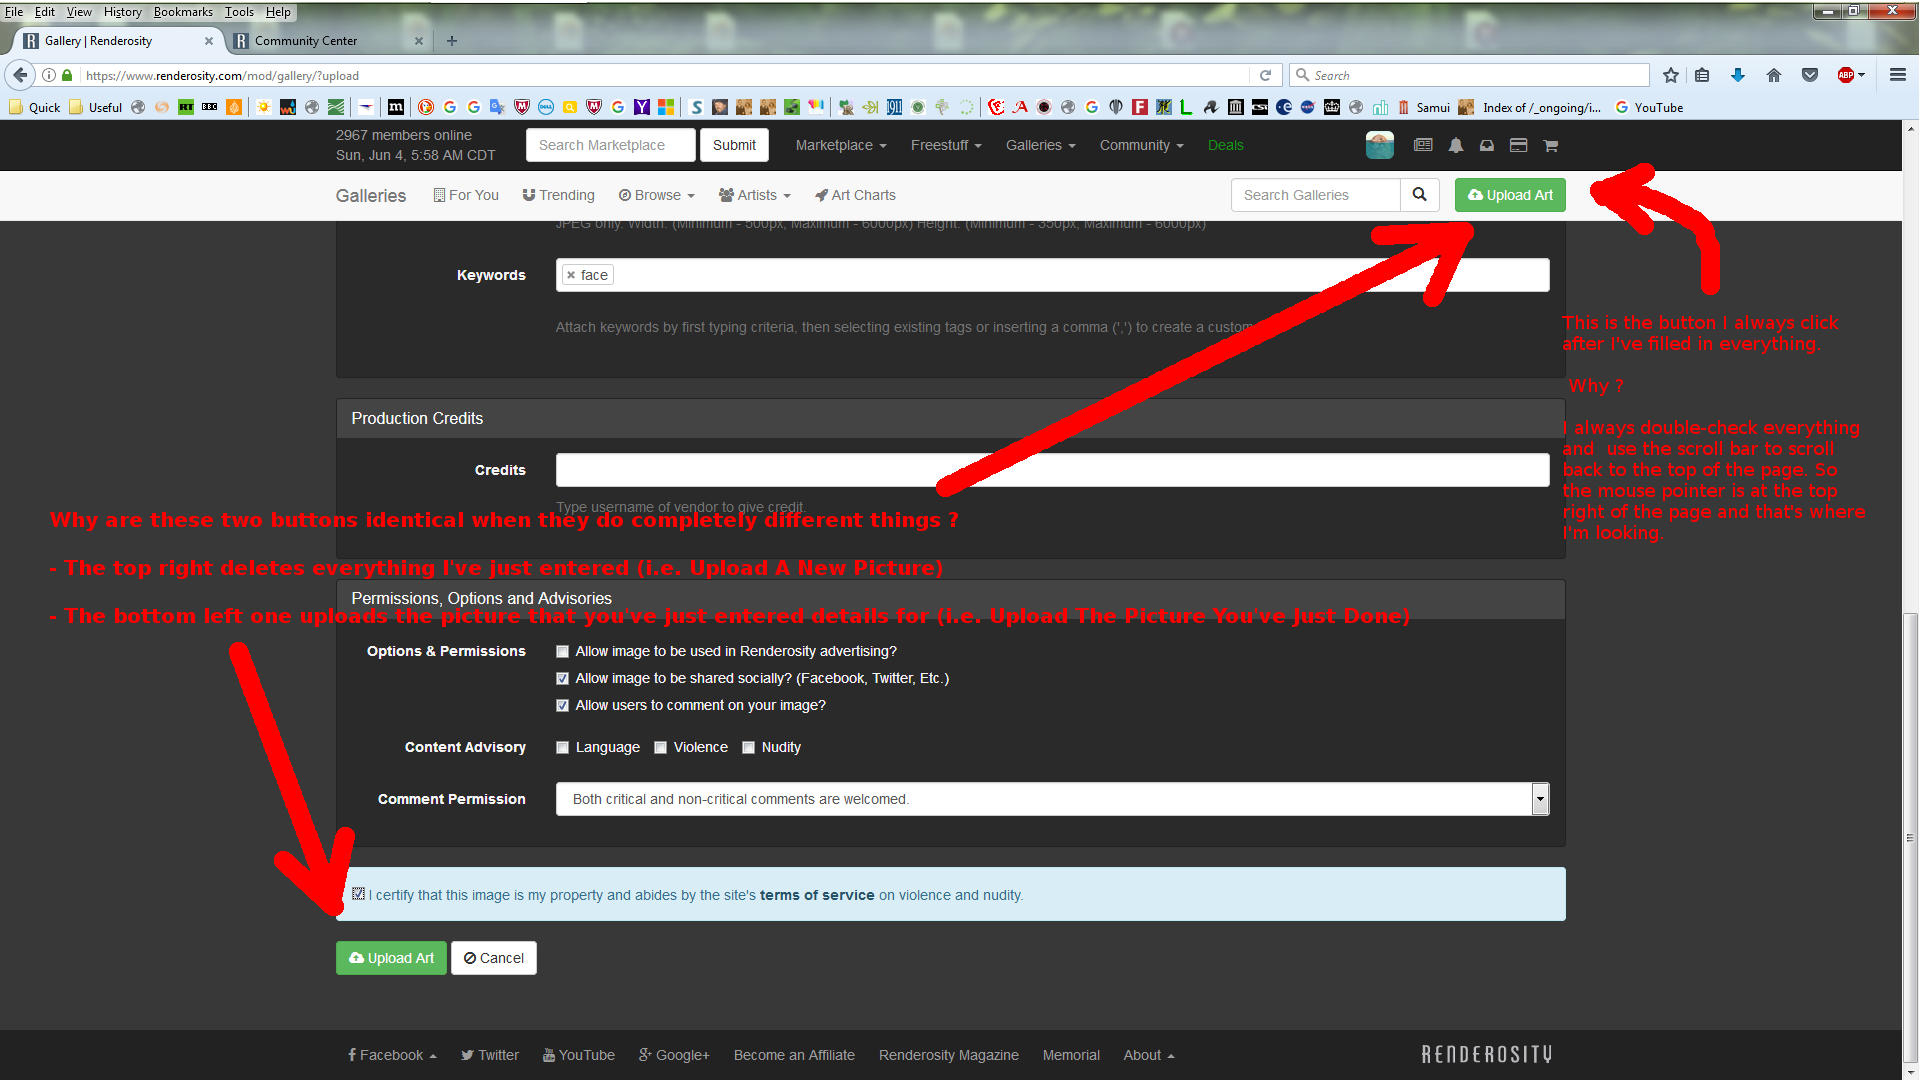Uncheck Allow users to comment checkbox
This screenshot has width=1920, height=1080.
pyautogui.click(x=563, y=706)
